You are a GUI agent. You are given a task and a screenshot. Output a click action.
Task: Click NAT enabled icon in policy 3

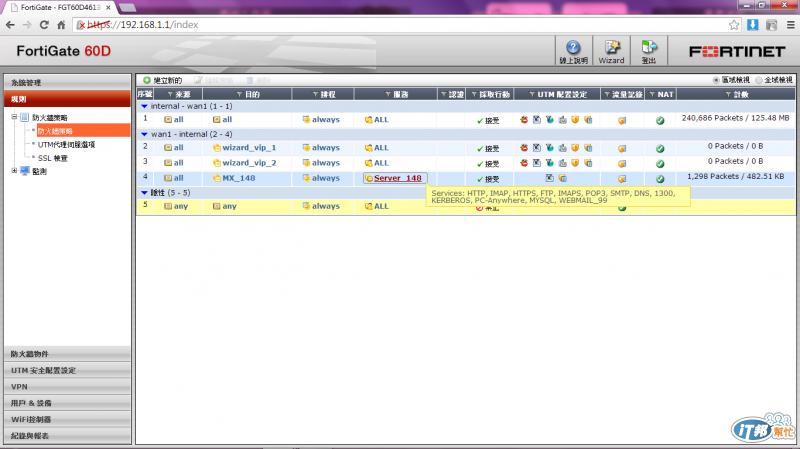tap(660, 164)
